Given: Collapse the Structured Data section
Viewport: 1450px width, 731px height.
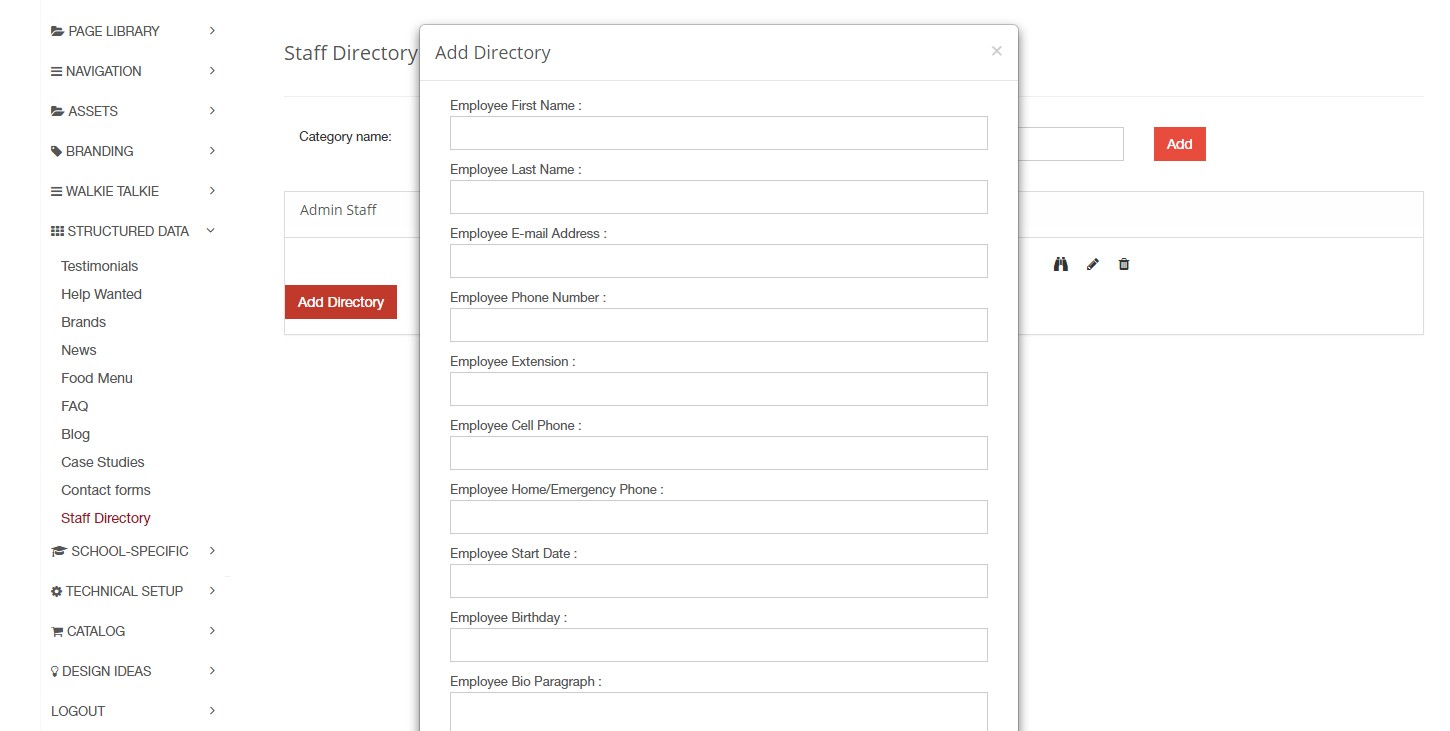Looking at the screenshot, I should [x=210, y=231].
